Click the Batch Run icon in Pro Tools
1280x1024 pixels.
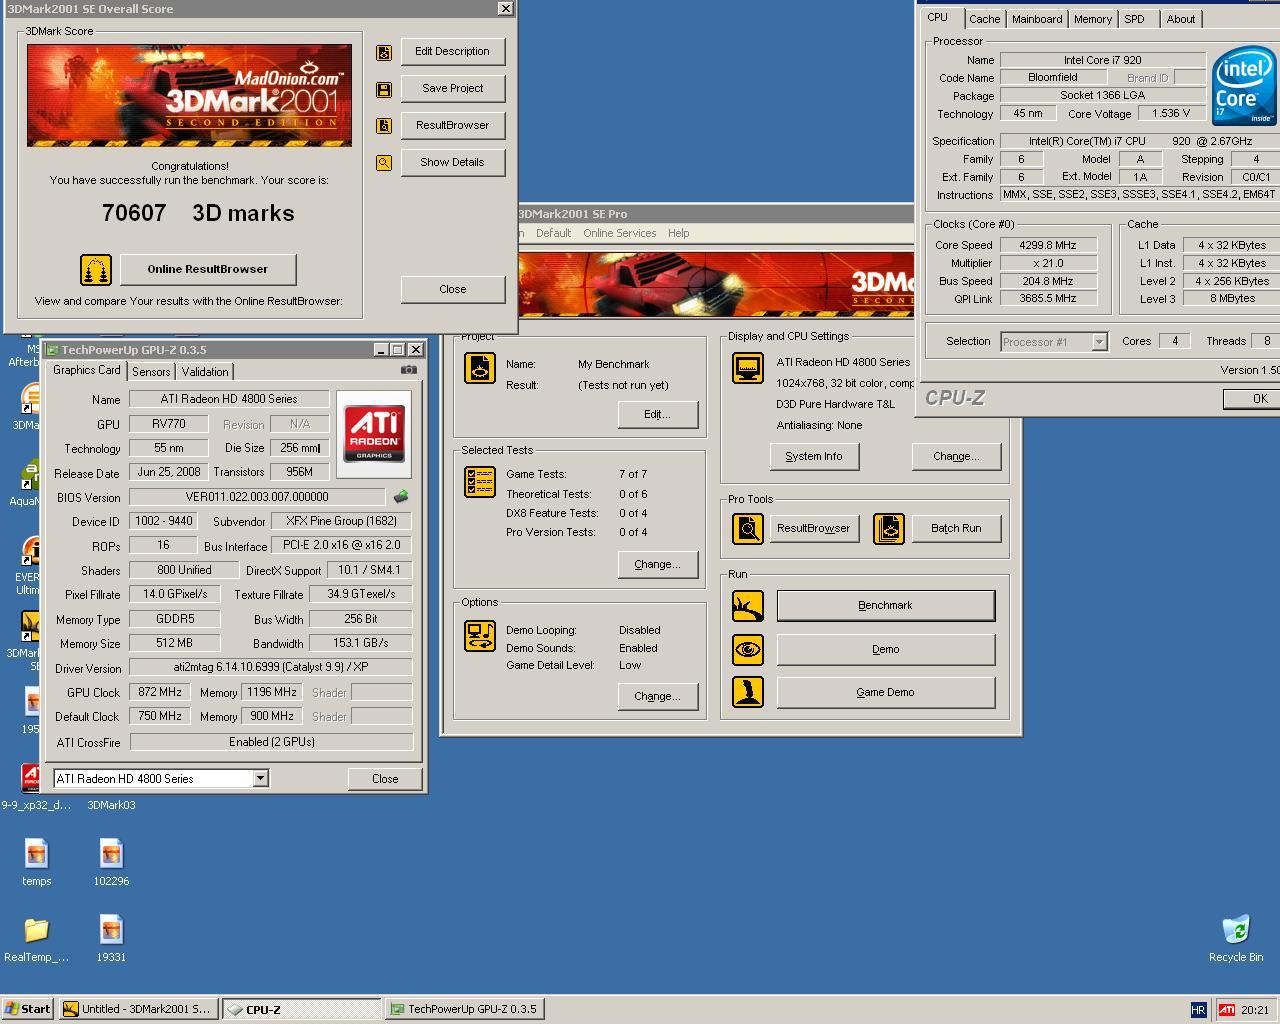pyautogui.click(x=889, y=528)
